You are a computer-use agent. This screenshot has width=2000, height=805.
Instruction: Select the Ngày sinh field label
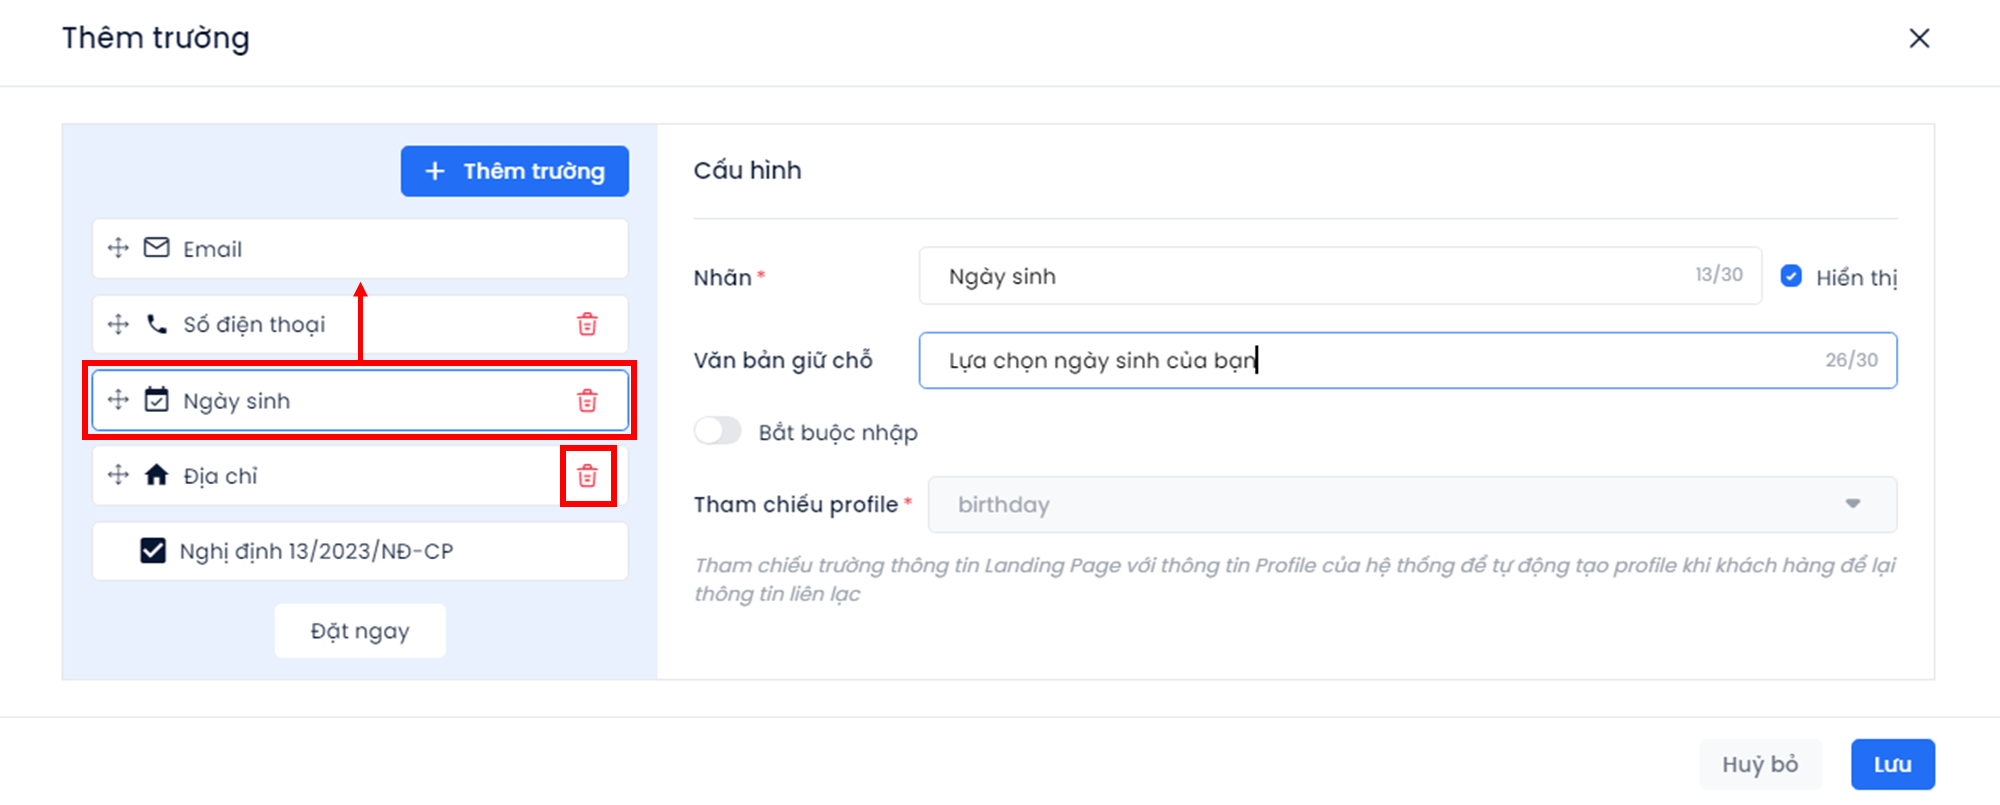[237, 401]
